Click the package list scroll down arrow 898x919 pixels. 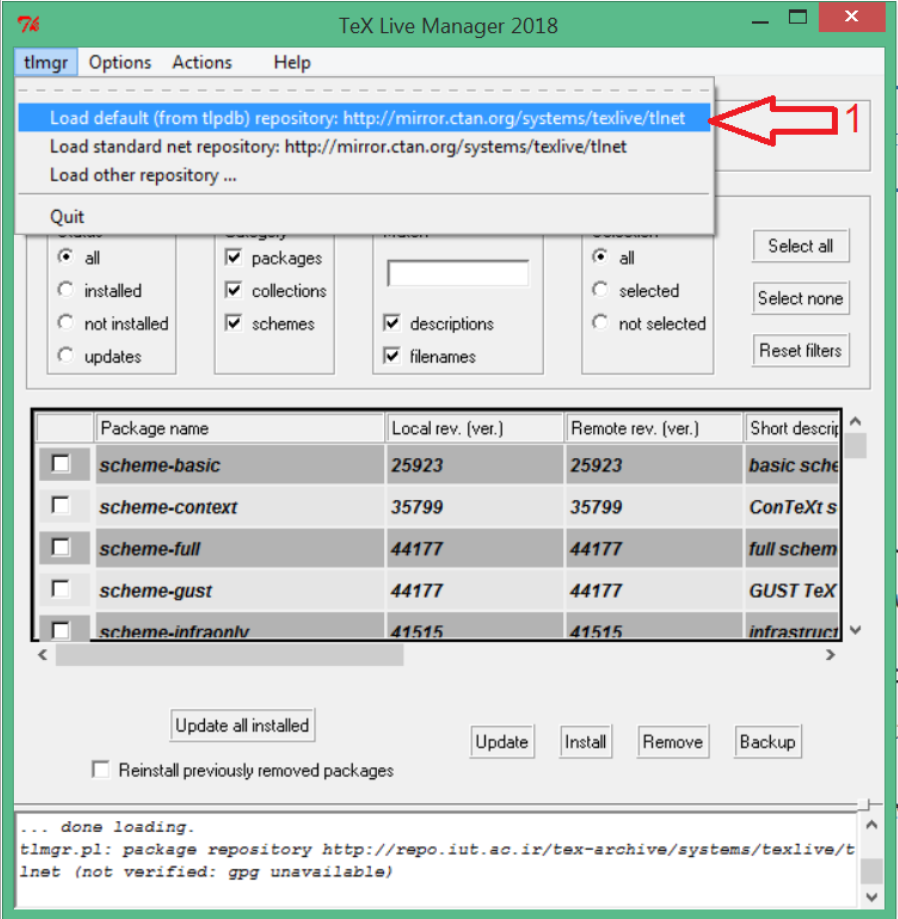click(x=855, y=630)
